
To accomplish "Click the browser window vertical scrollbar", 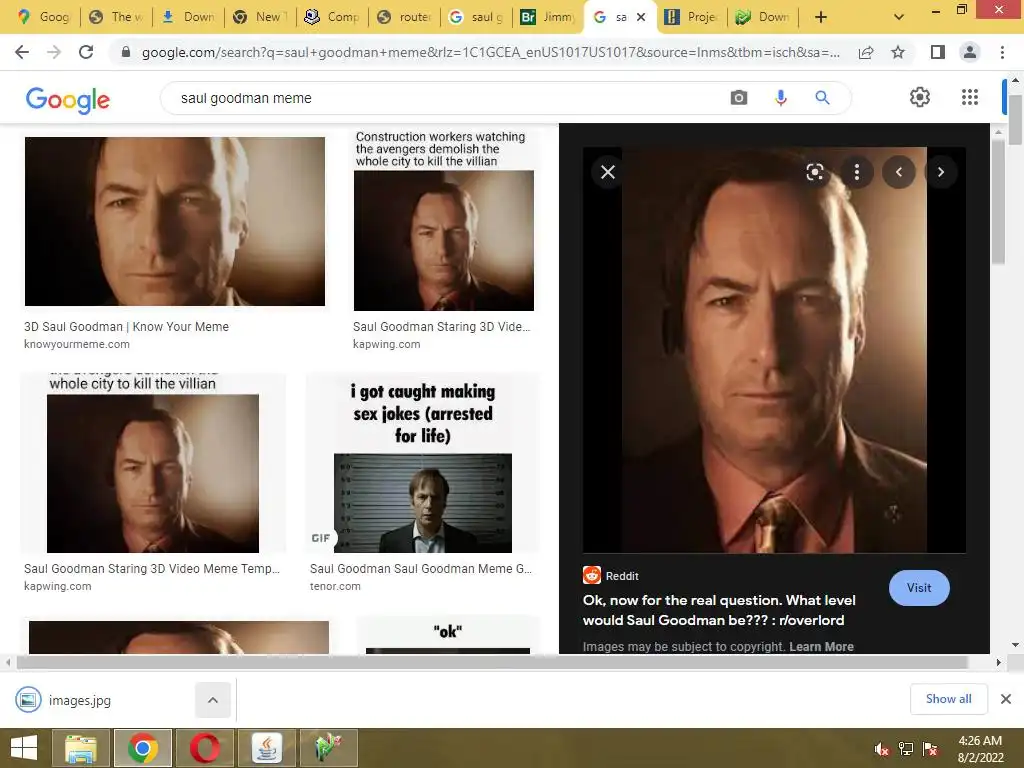I will coord(1015,119).
